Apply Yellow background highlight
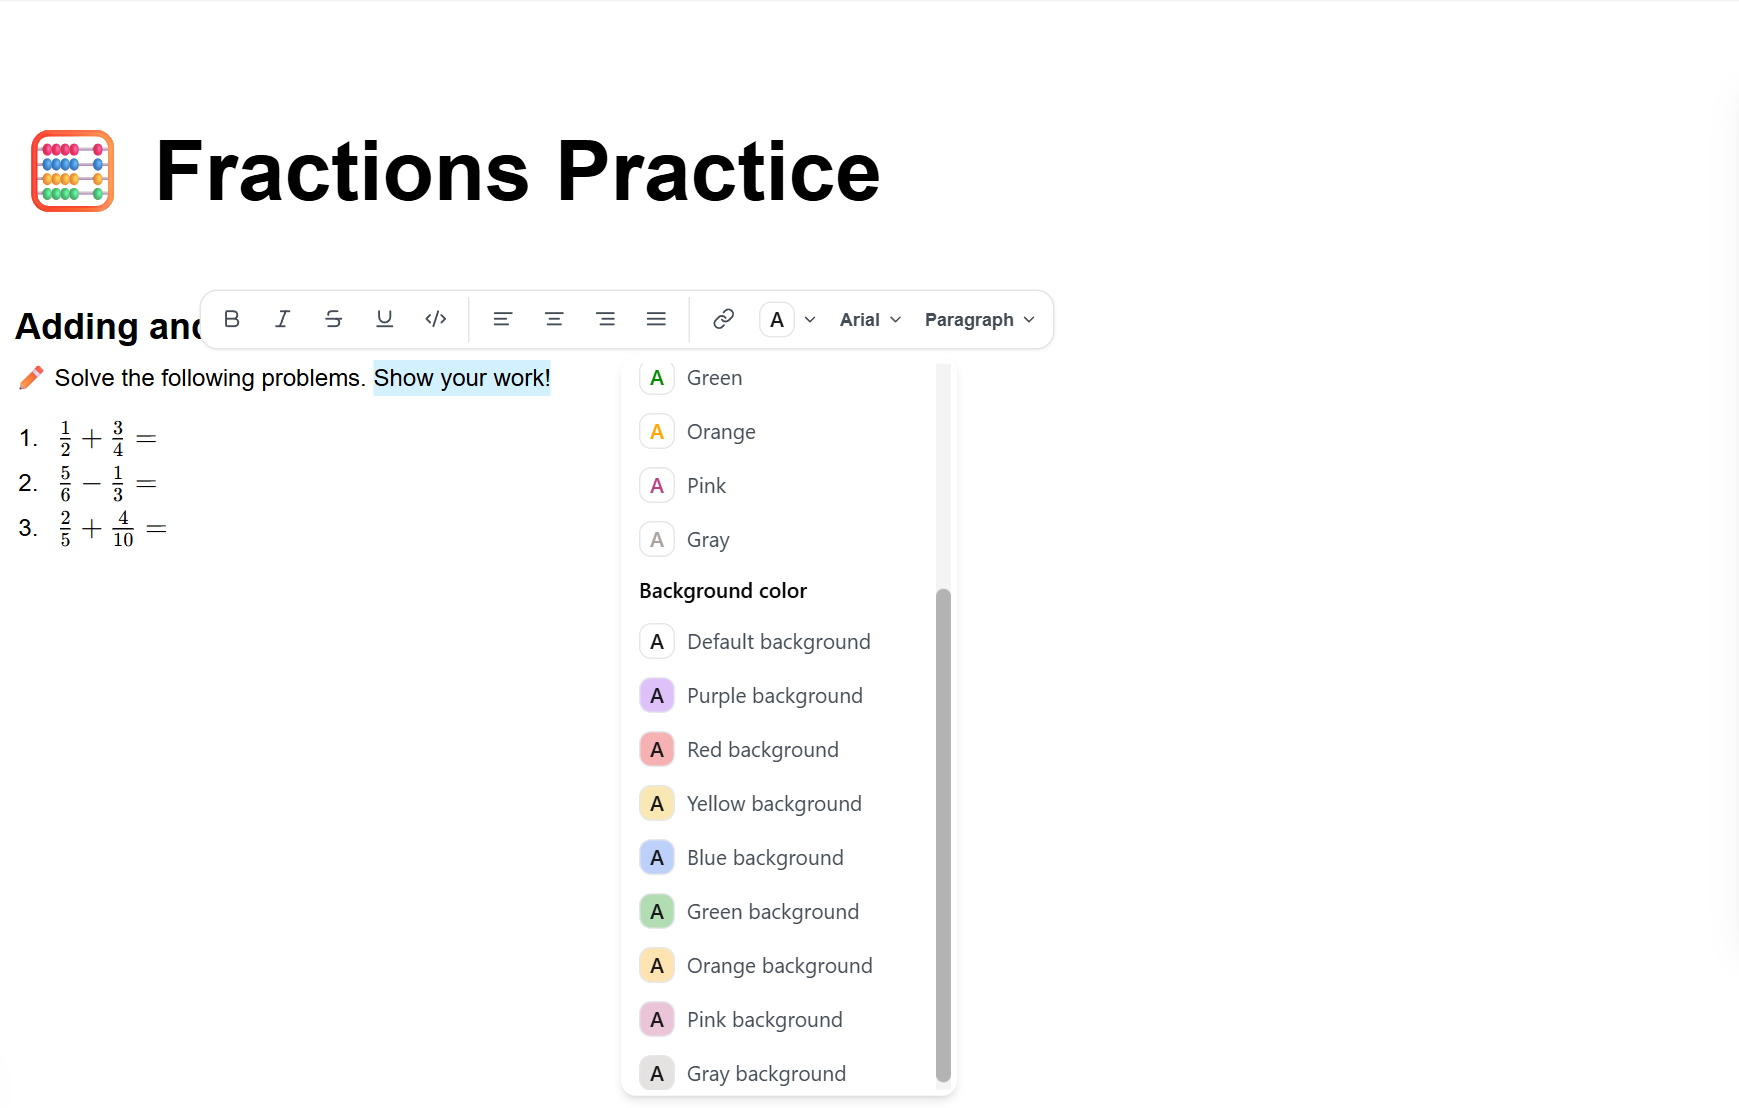1739x1108 pixels. [x=774, y=804]
